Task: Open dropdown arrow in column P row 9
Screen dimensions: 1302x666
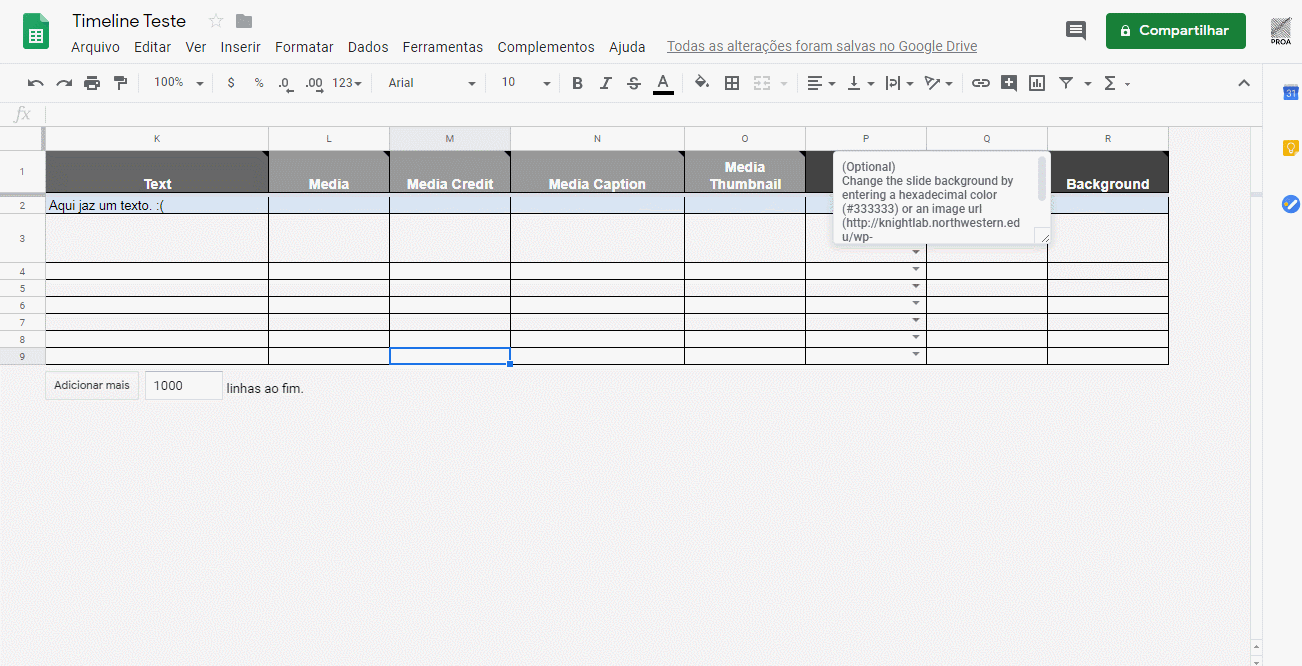Action: (x=915, y=355)
